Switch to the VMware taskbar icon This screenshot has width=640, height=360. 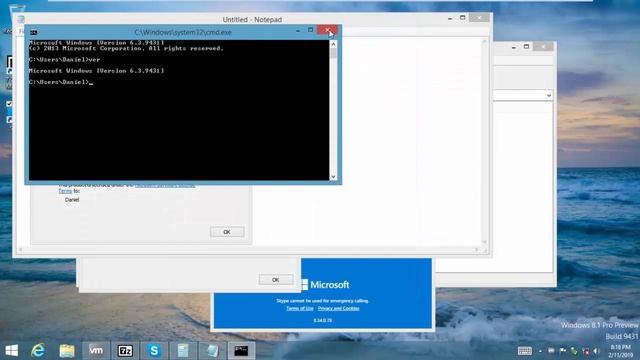click(96, 351)
